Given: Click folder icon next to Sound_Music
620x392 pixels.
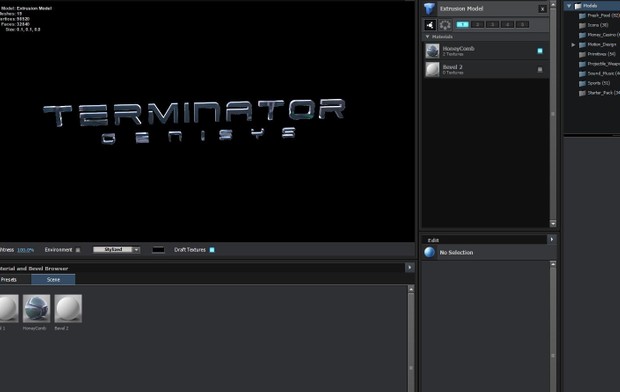Looking at the screenshot, I should coord(582,74).
